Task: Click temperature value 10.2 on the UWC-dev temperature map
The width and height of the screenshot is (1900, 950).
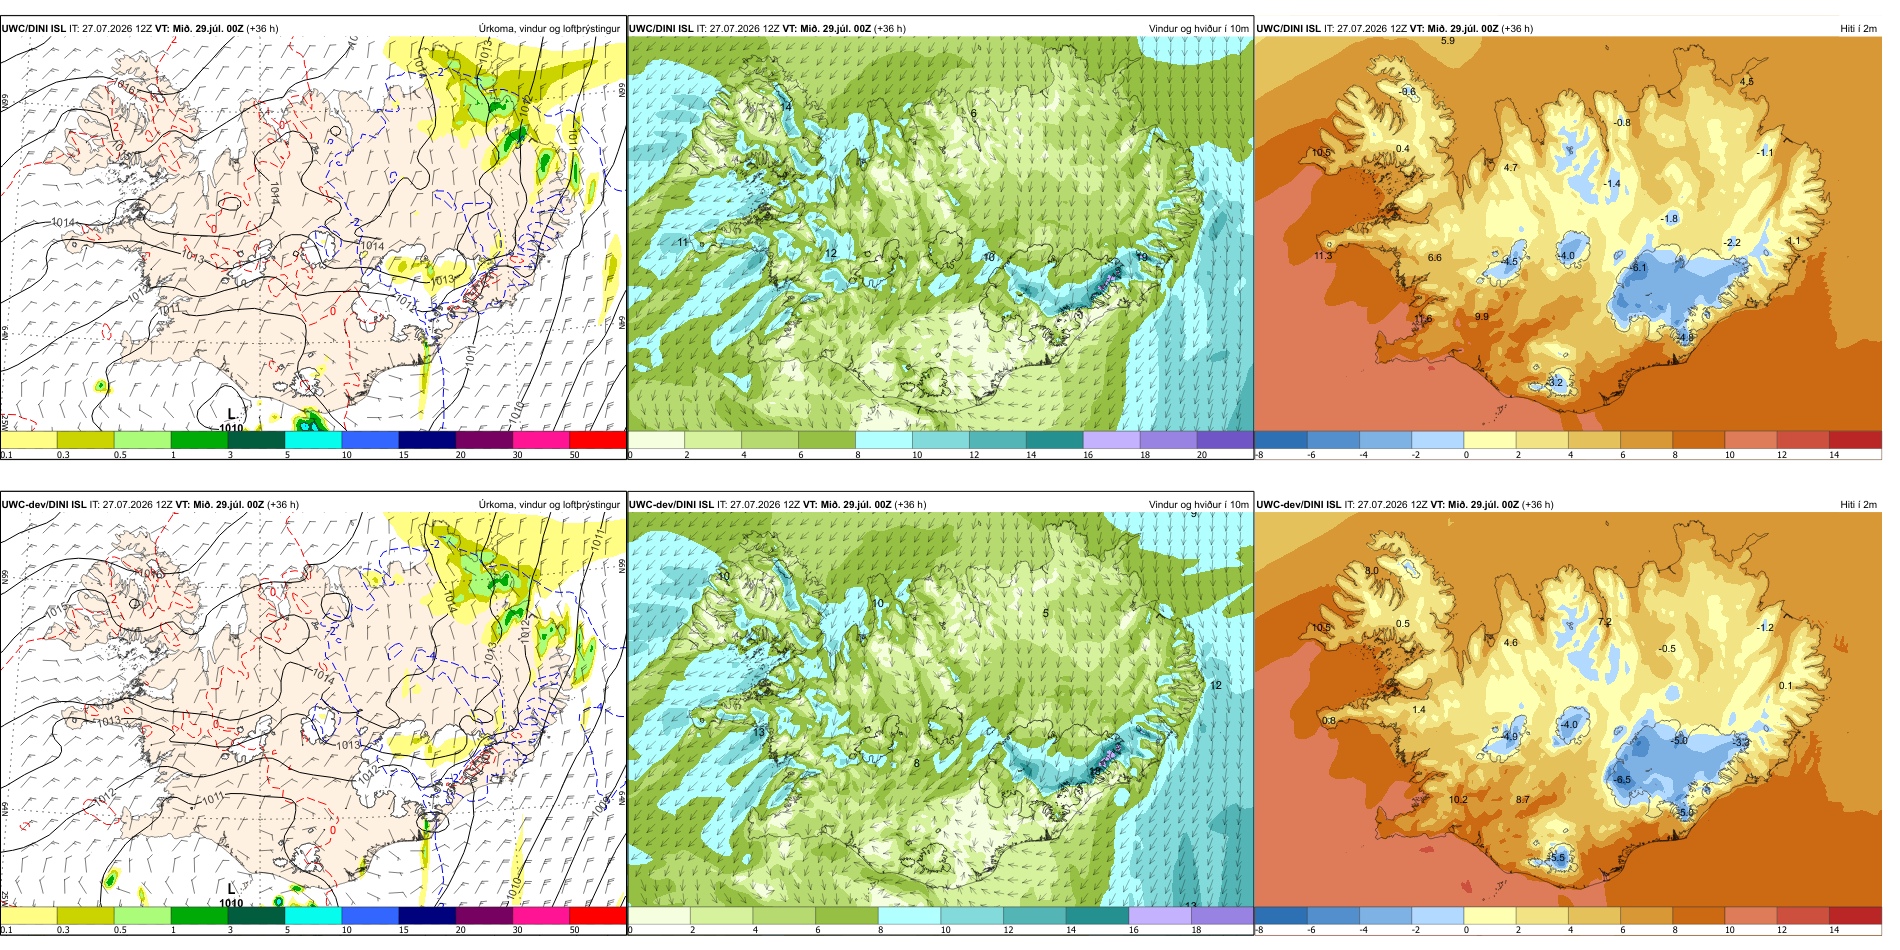Action: pyautogui.click(x=1458, y=800)
